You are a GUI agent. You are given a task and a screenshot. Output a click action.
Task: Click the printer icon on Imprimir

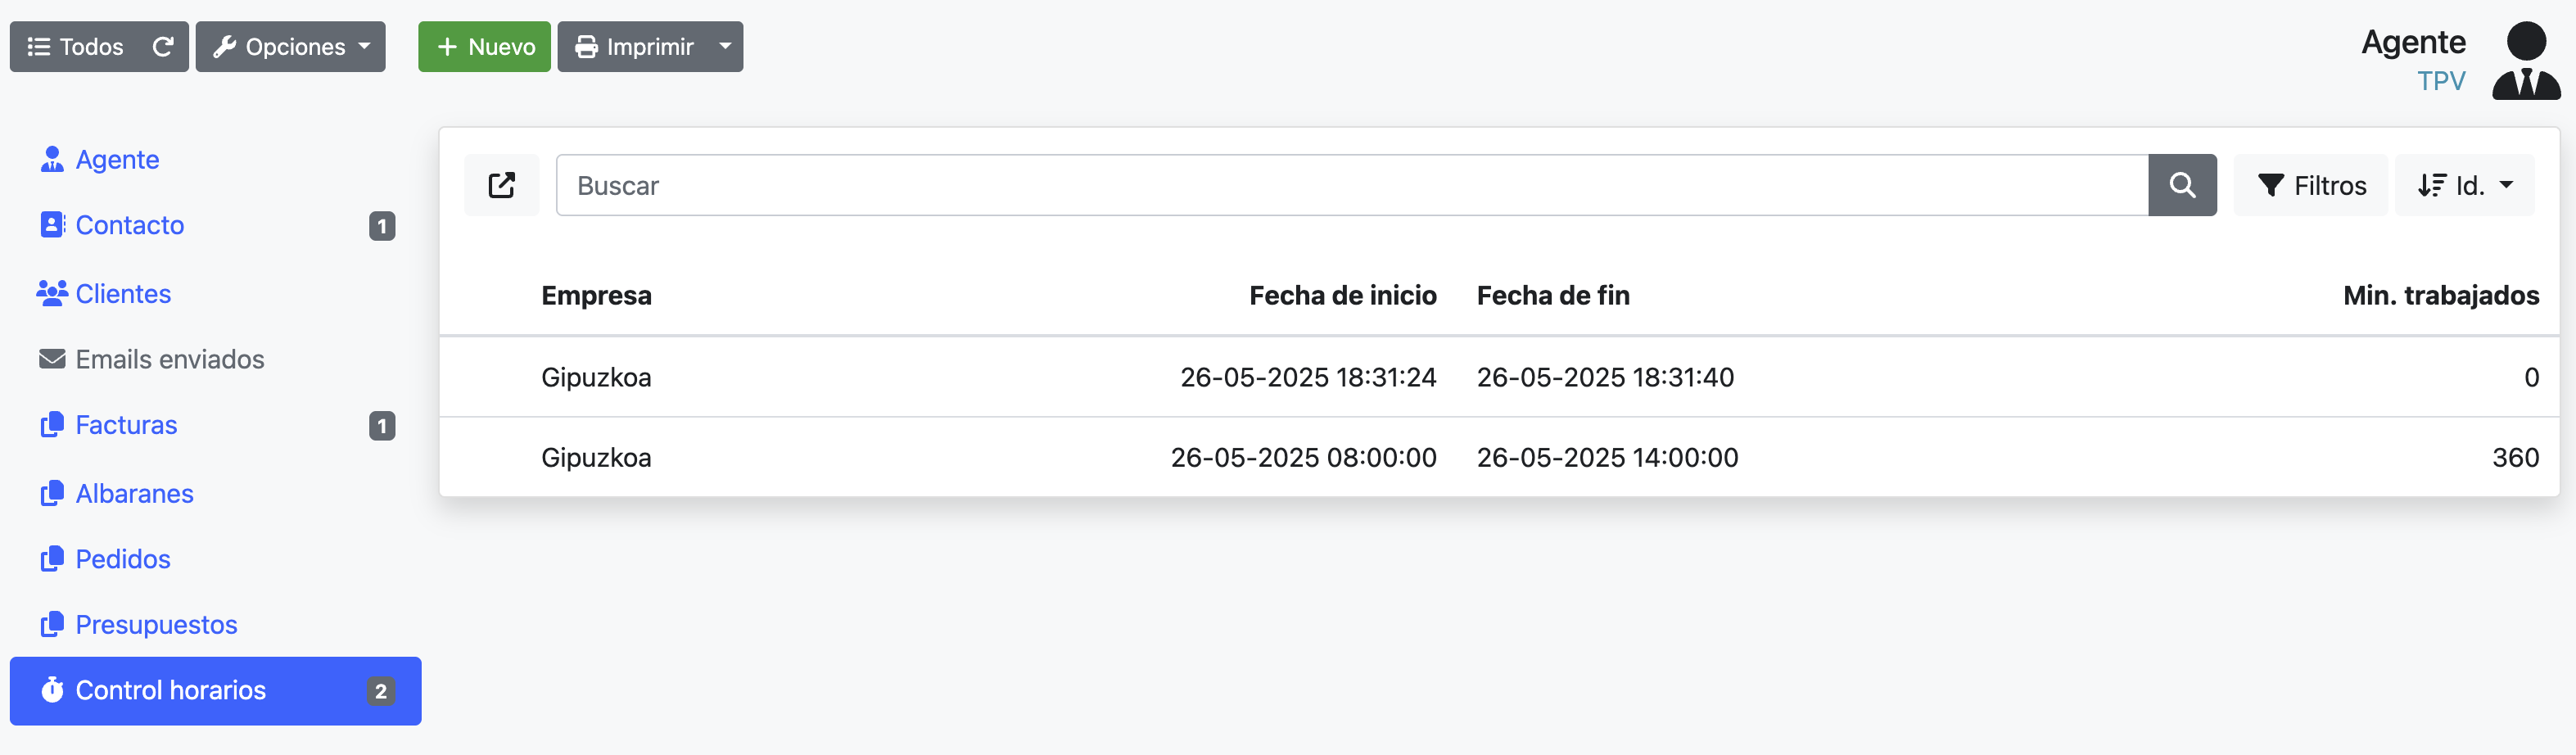pos(586,47)
